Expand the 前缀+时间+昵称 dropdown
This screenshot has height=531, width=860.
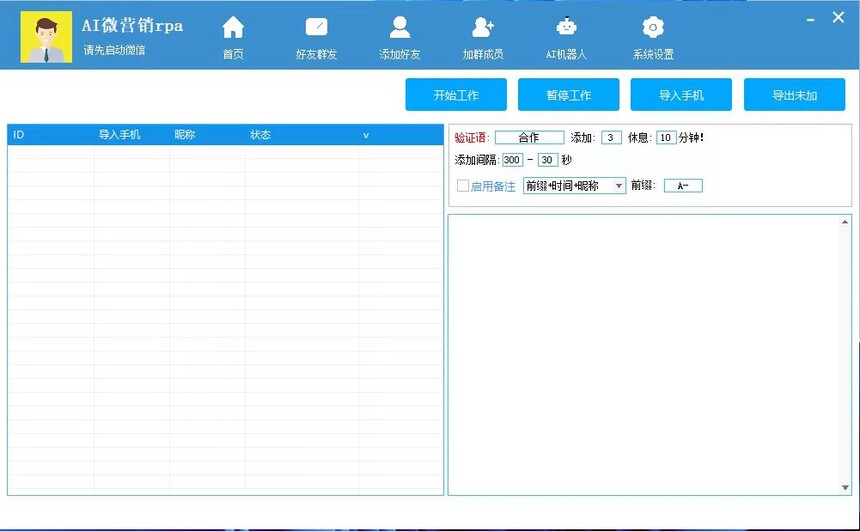coord(619,186)
